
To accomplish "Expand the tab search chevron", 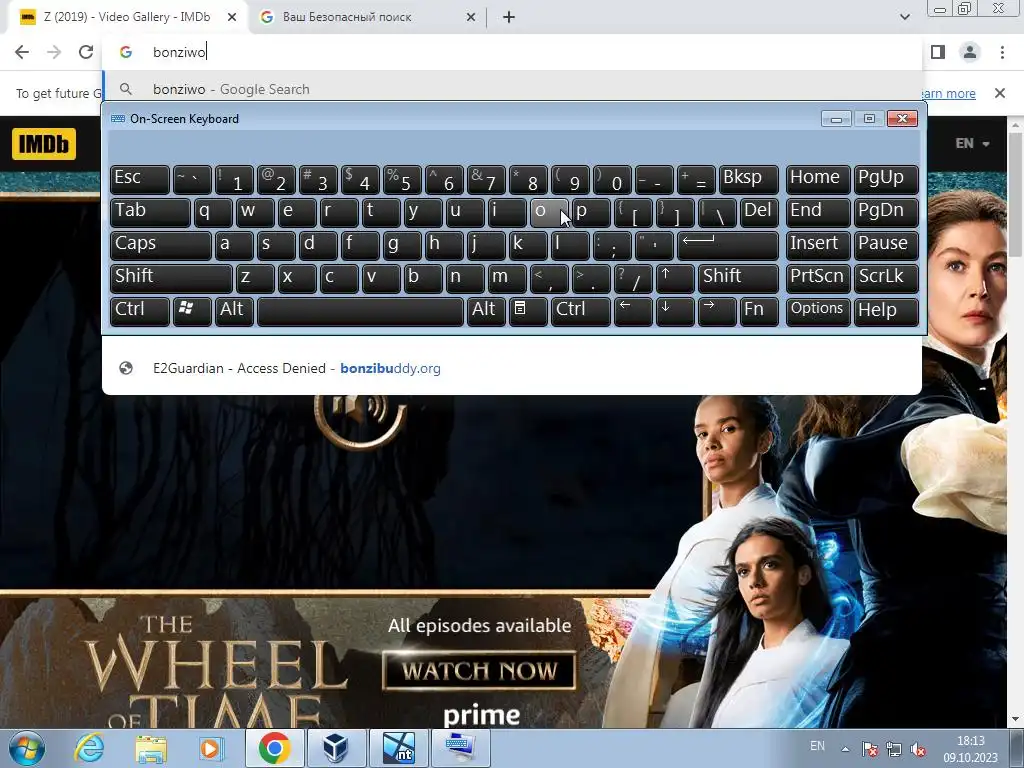I will [x=904, y=17].
